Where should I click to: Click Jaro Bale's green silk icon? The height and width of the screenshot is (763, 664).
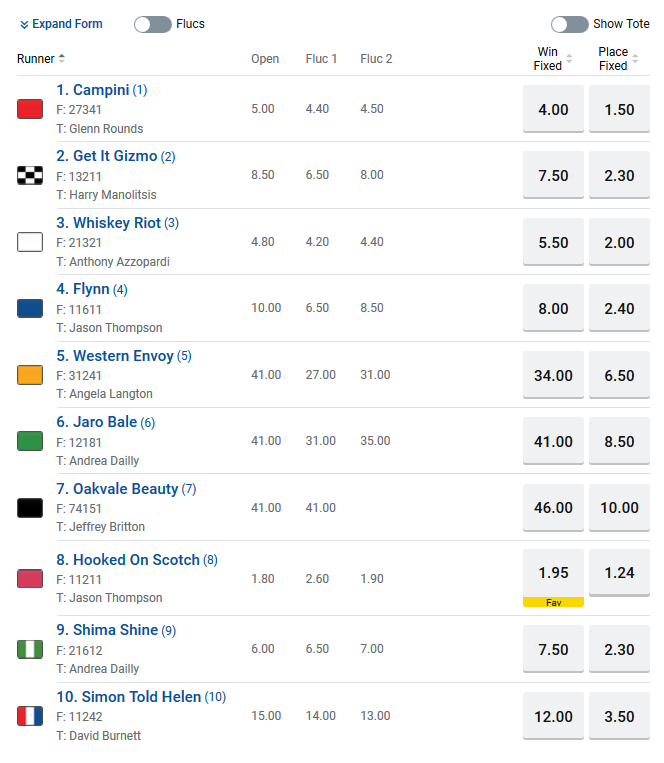(30, 441)
